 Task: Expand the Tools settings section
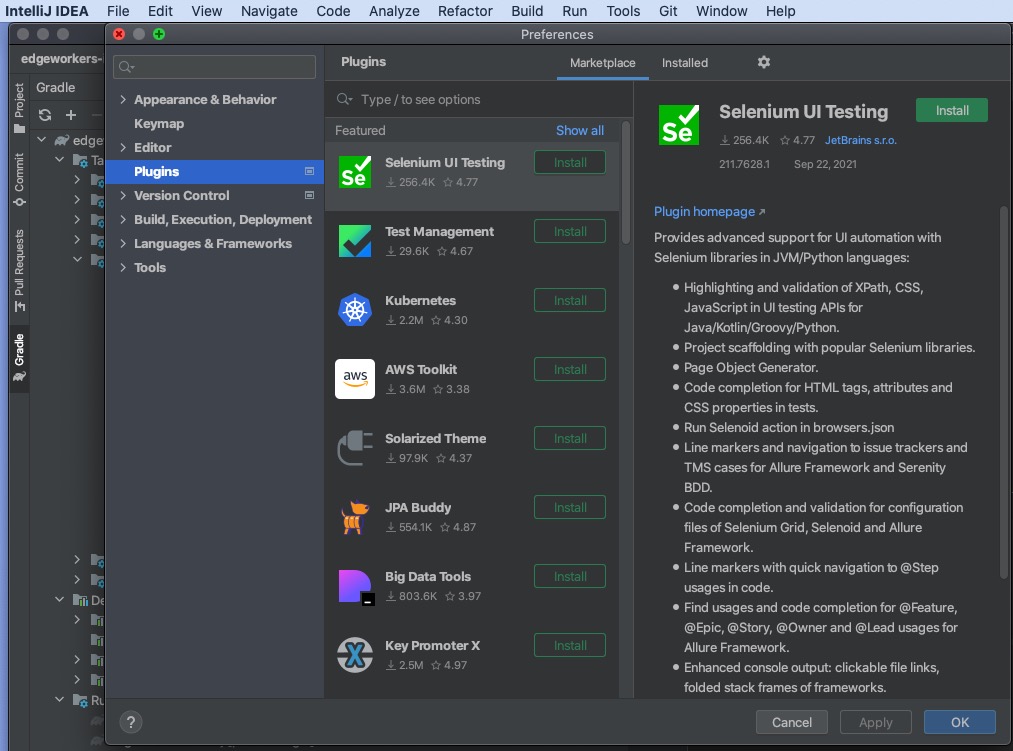click(123, 268)
